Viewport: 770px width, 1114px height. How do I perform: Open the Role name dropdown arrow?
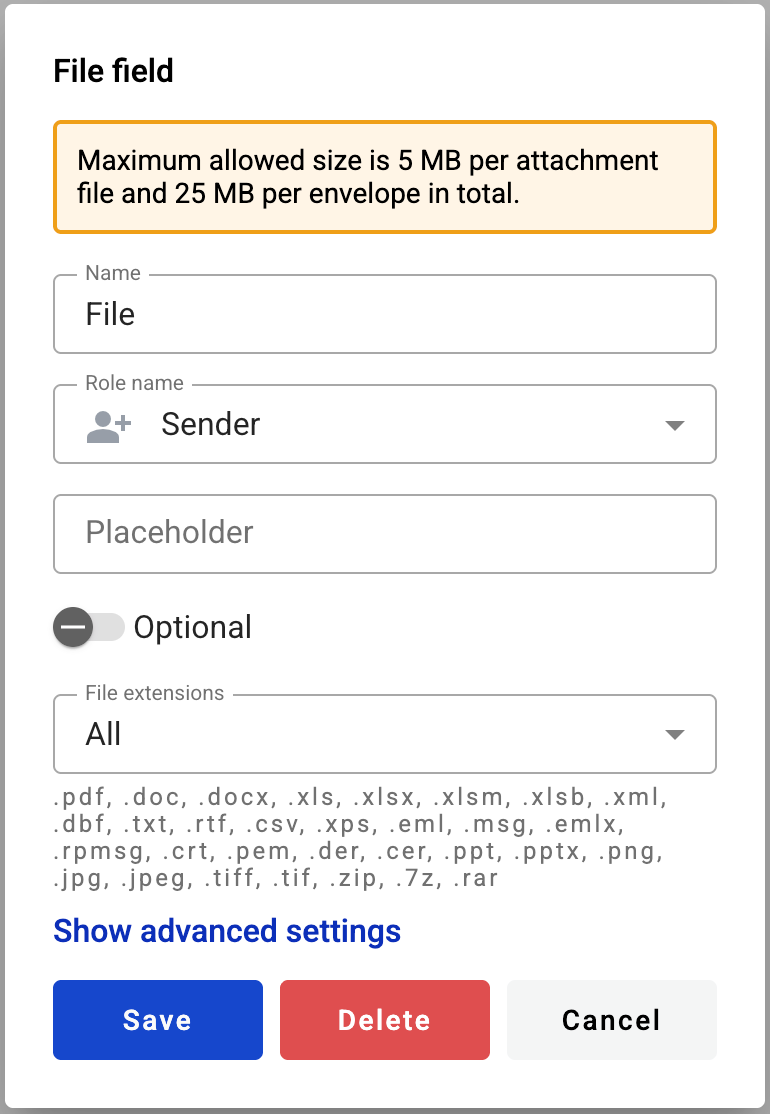675,424
